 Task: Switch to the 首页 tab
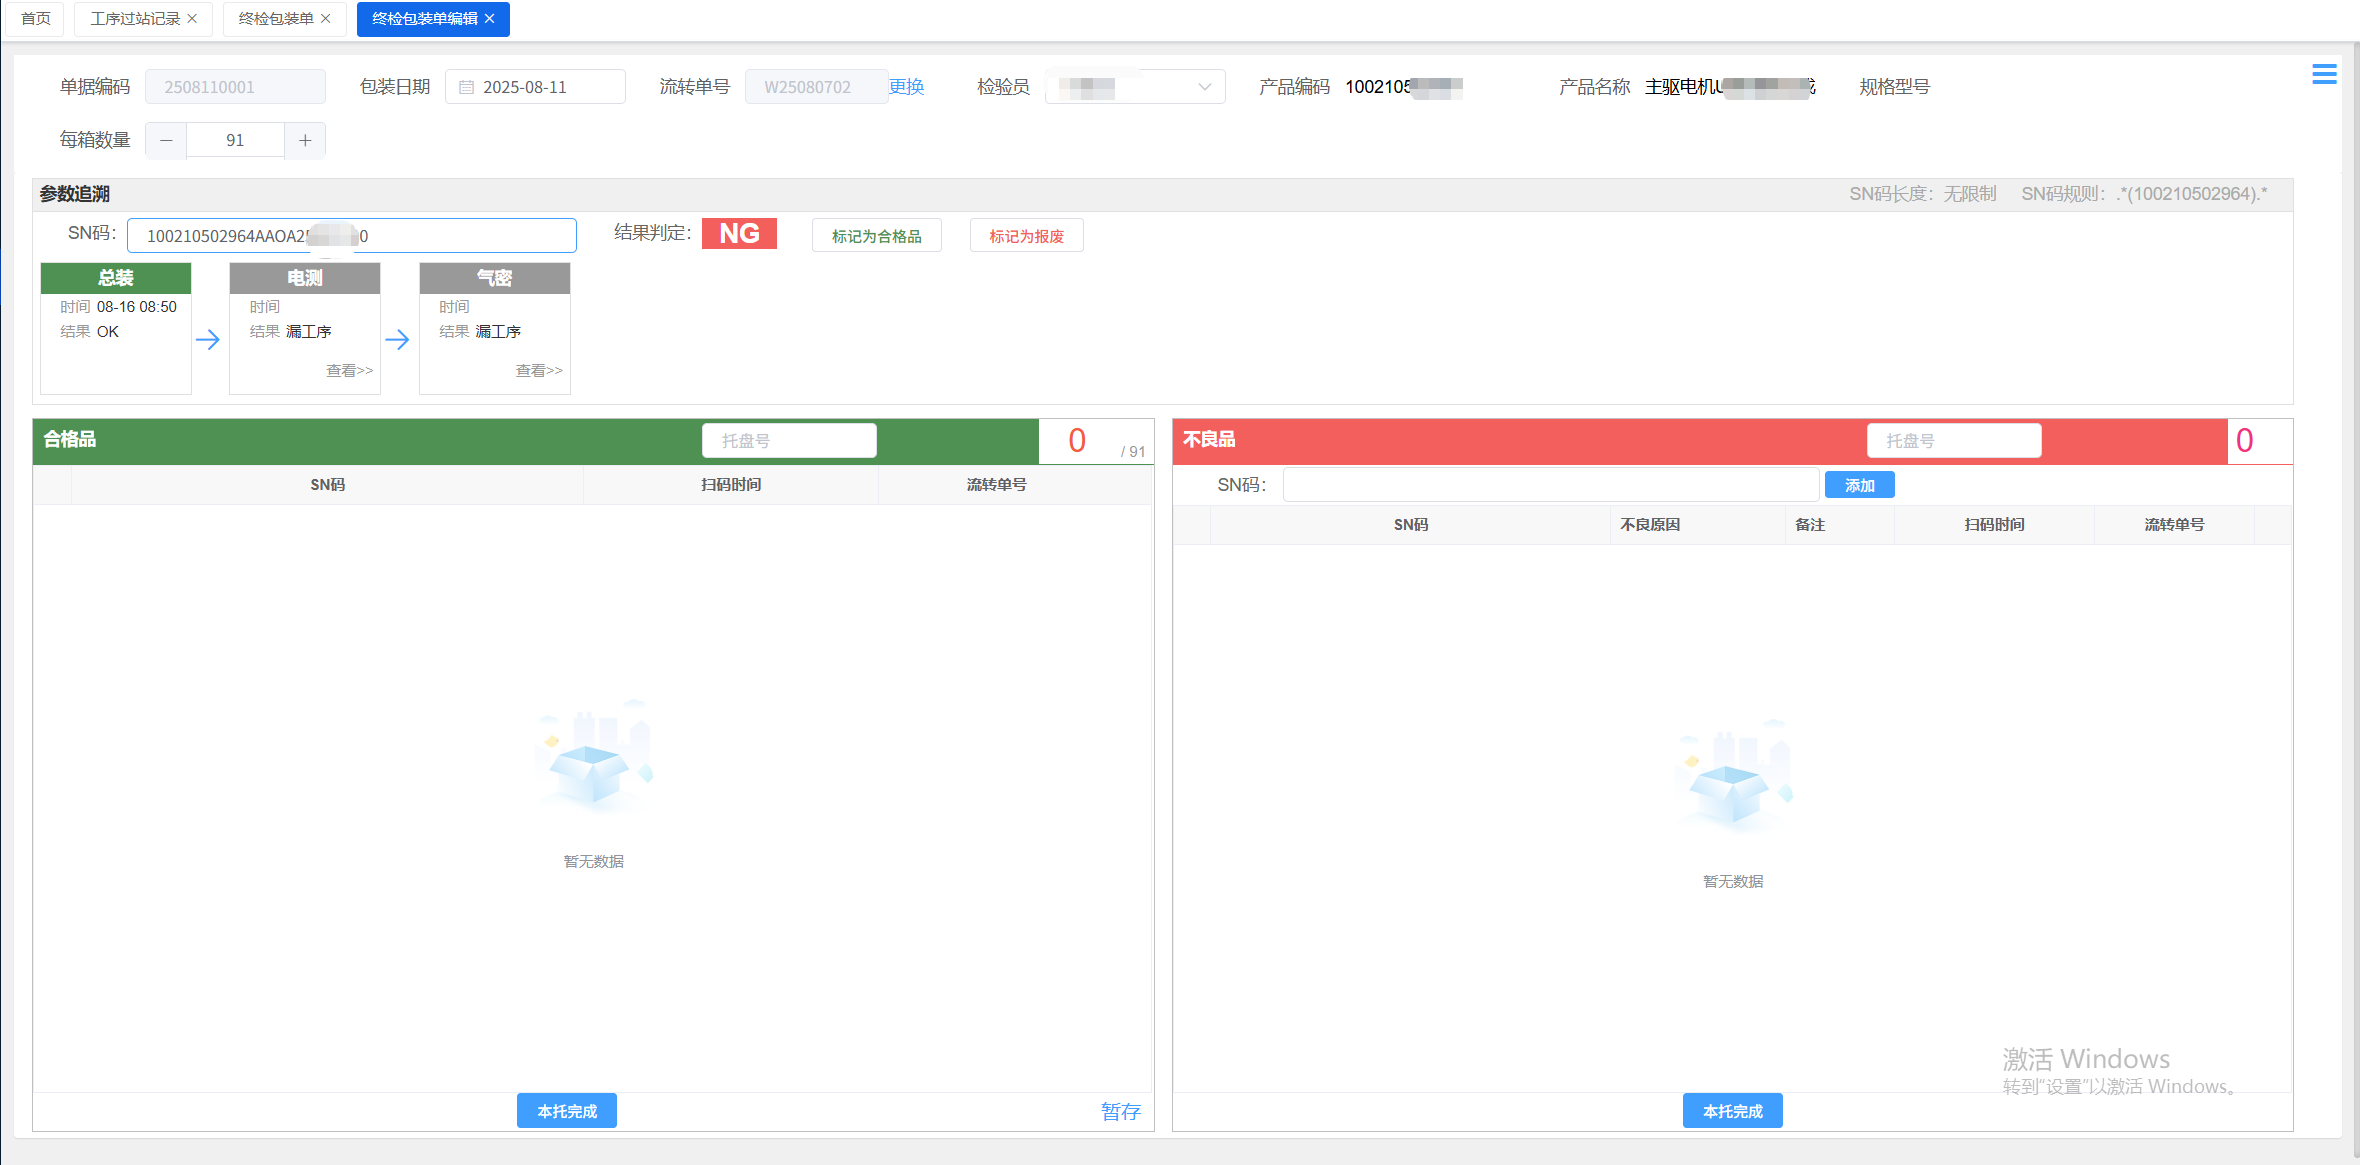[x=36, y=19]
